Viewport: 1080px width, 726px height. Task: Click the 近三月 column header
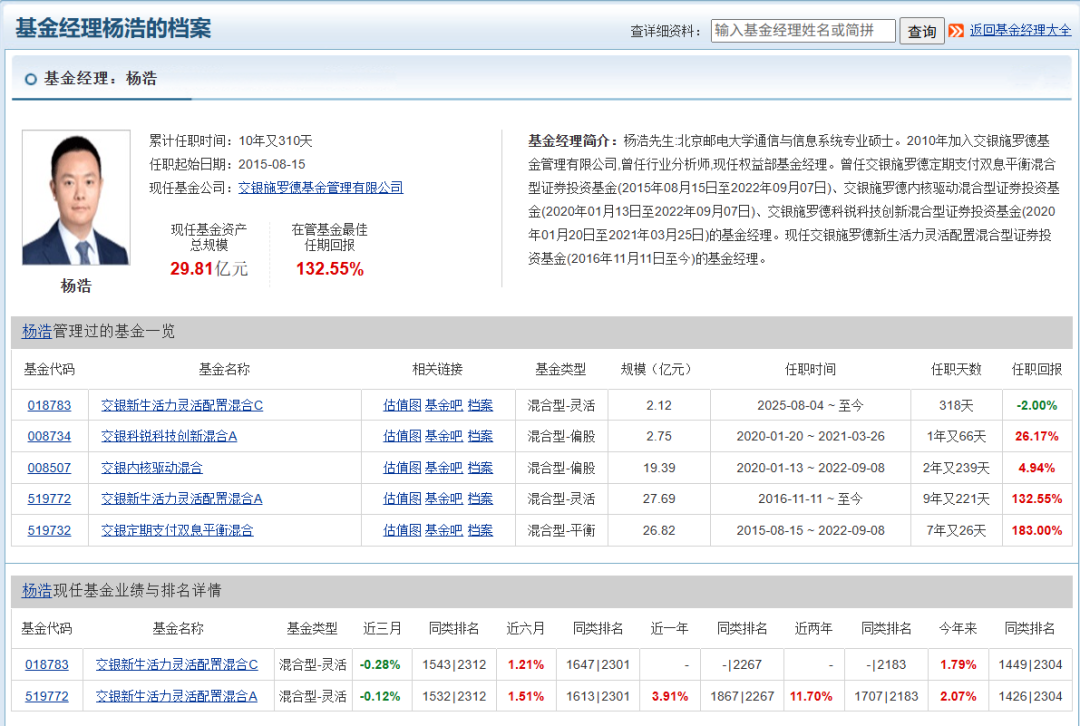(382, 628)
